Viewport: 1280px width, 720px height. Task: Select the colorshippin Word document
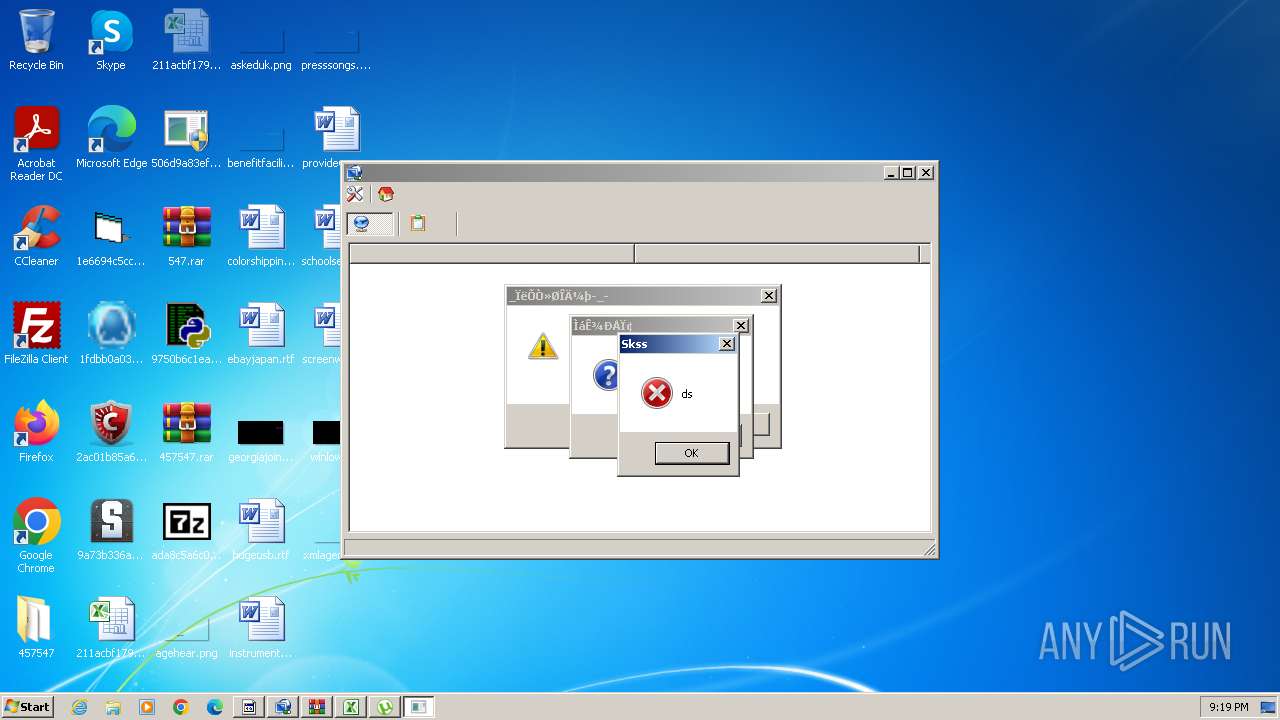(x=261, y=236)
